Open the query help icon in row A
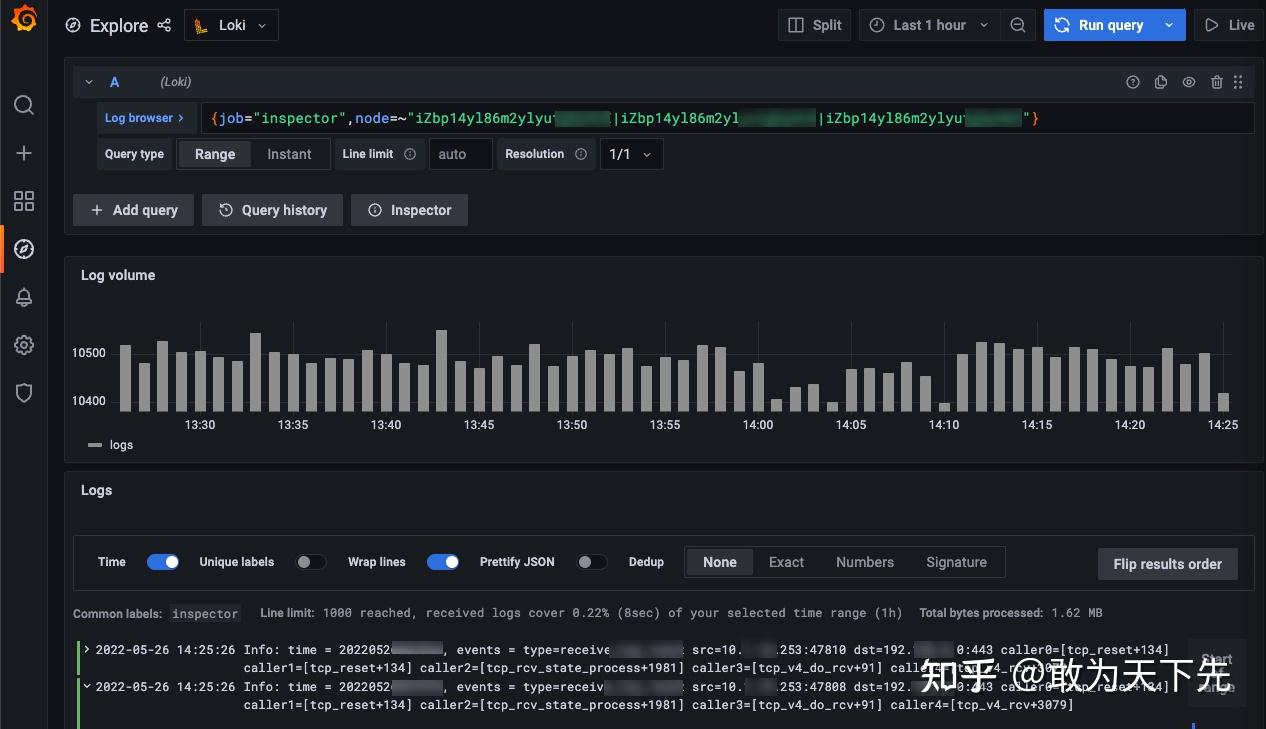1266x729 pixels. click(x=1133, y=82)
